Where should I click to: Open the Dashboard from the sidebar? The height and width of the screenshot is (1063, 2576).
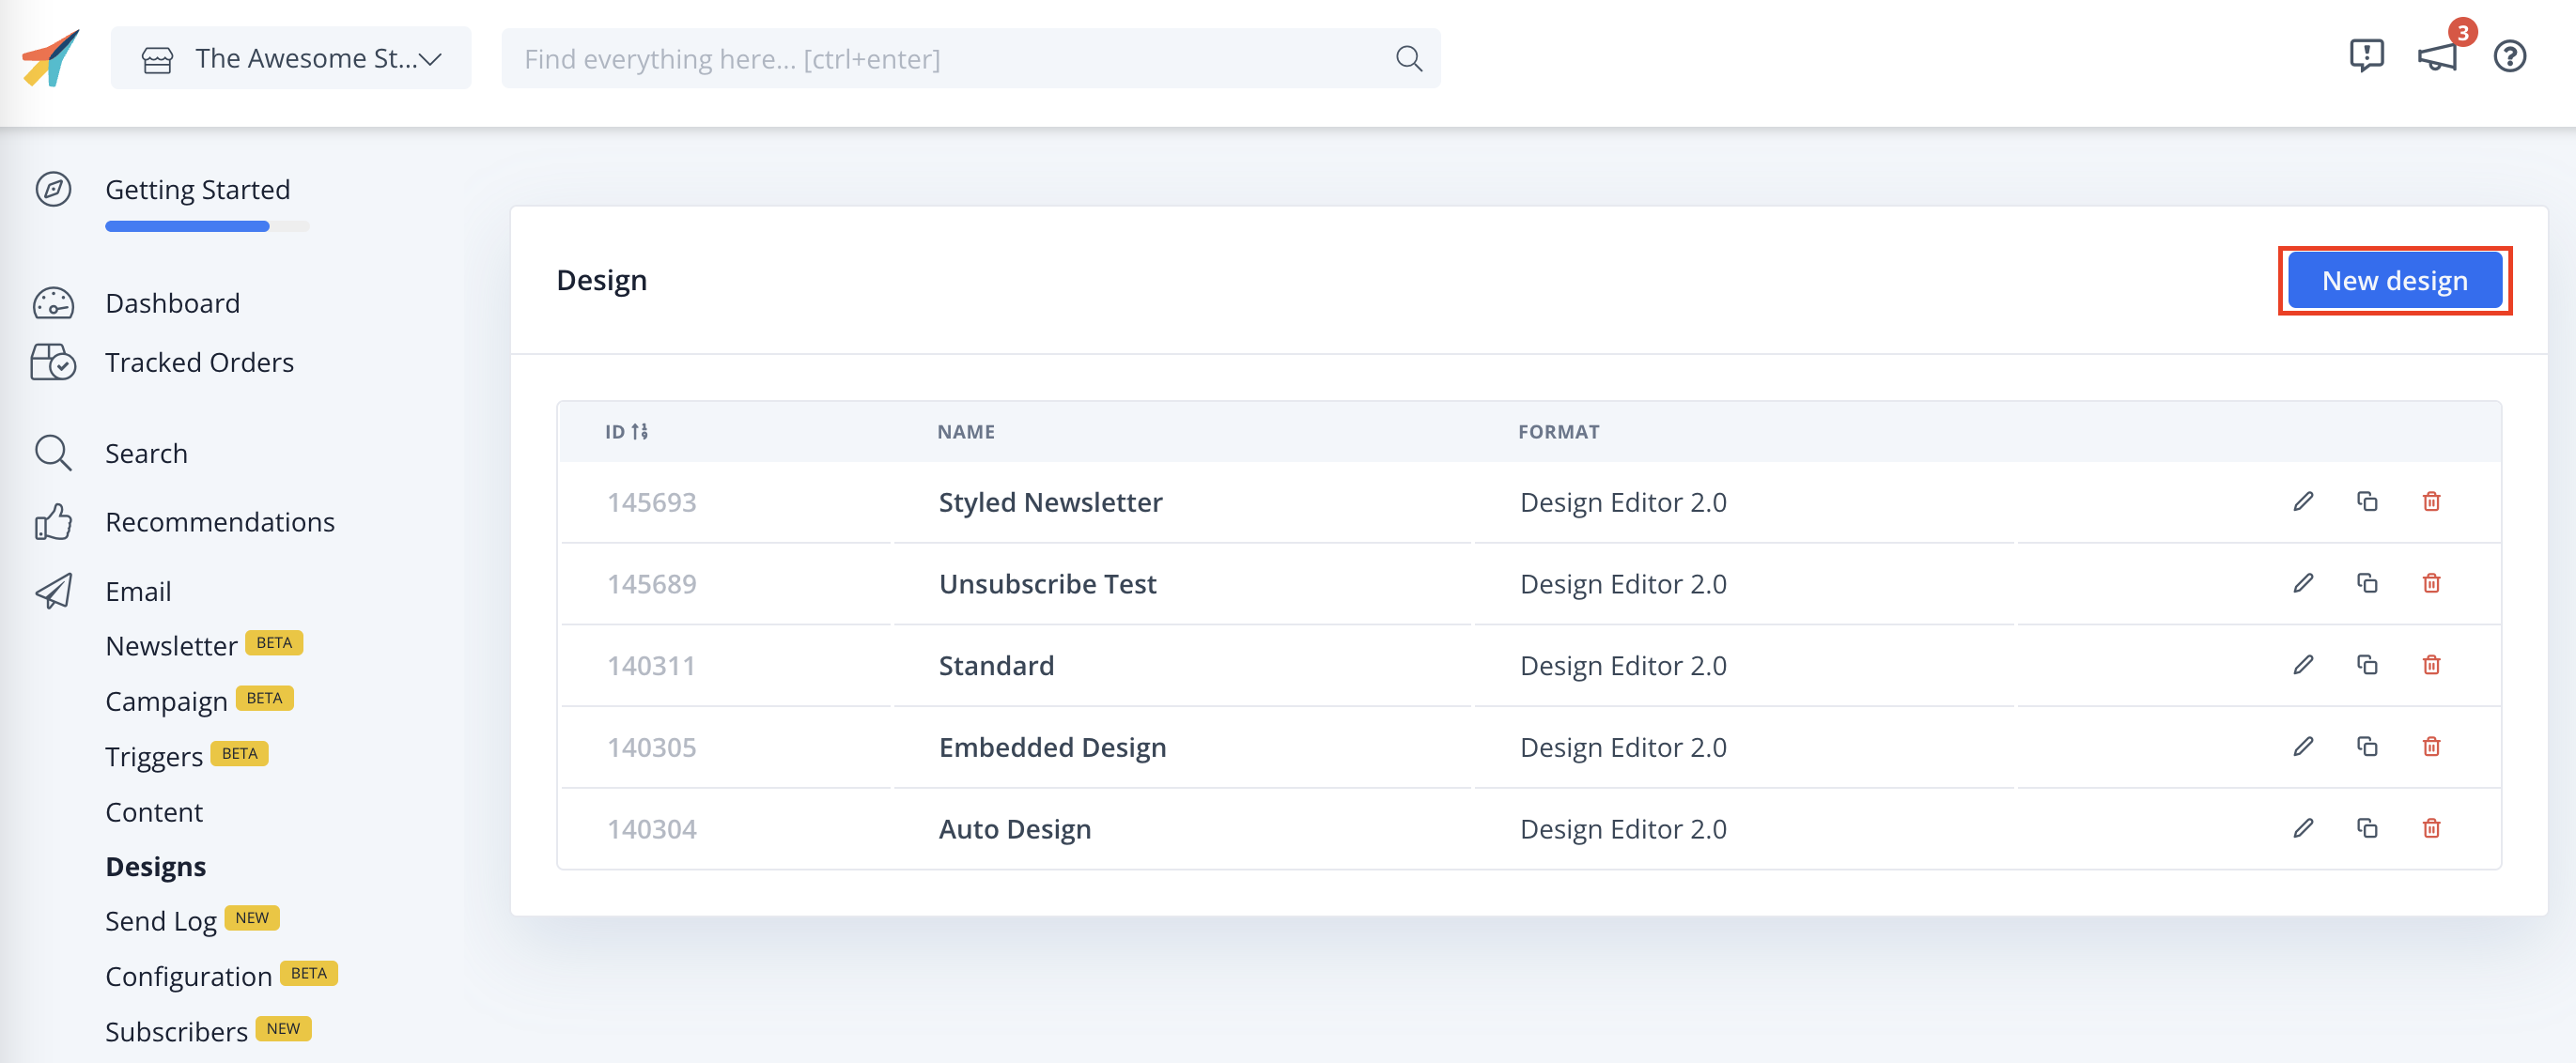(172, 303)
